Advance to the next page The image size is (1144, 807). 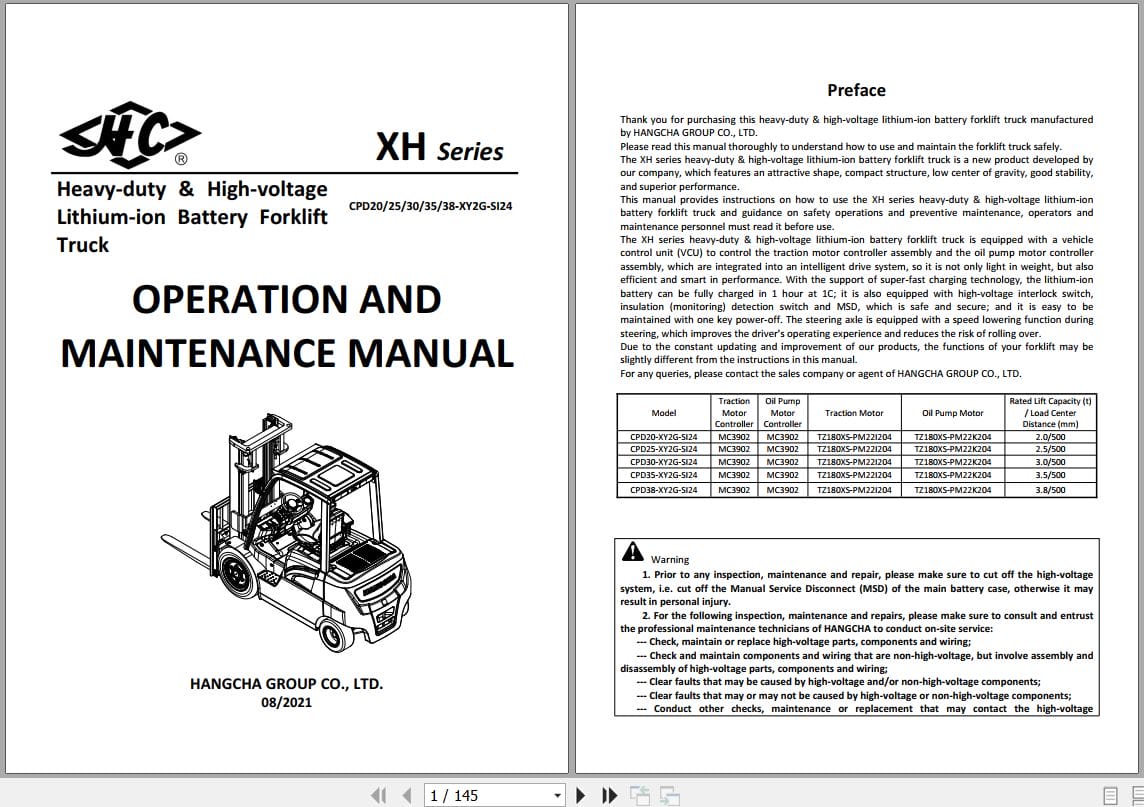click(x=582, y=794)
